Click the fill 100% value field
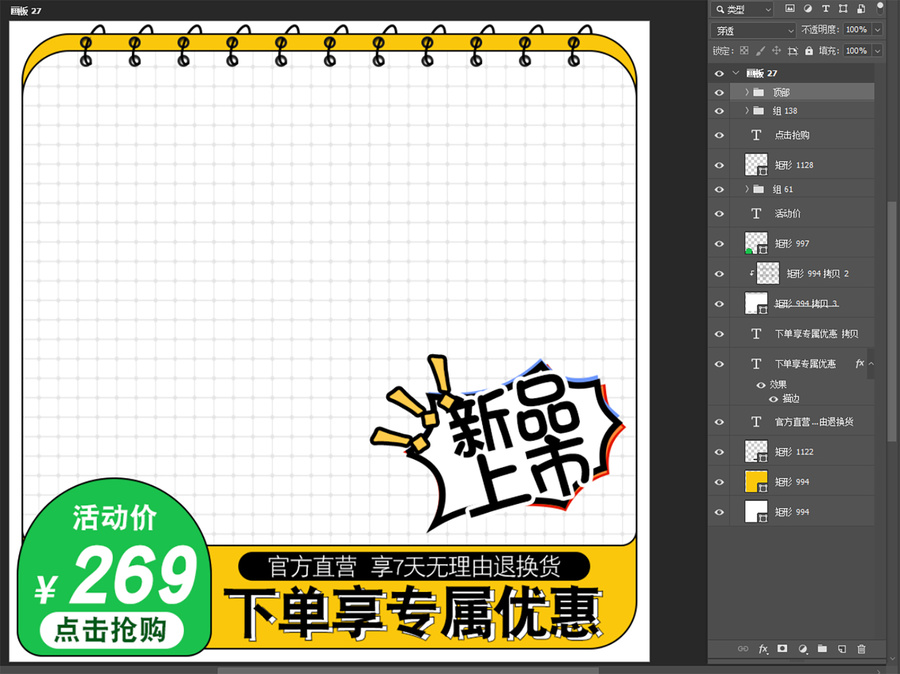The width and height of the screenshot is (900, 674). 856,51
